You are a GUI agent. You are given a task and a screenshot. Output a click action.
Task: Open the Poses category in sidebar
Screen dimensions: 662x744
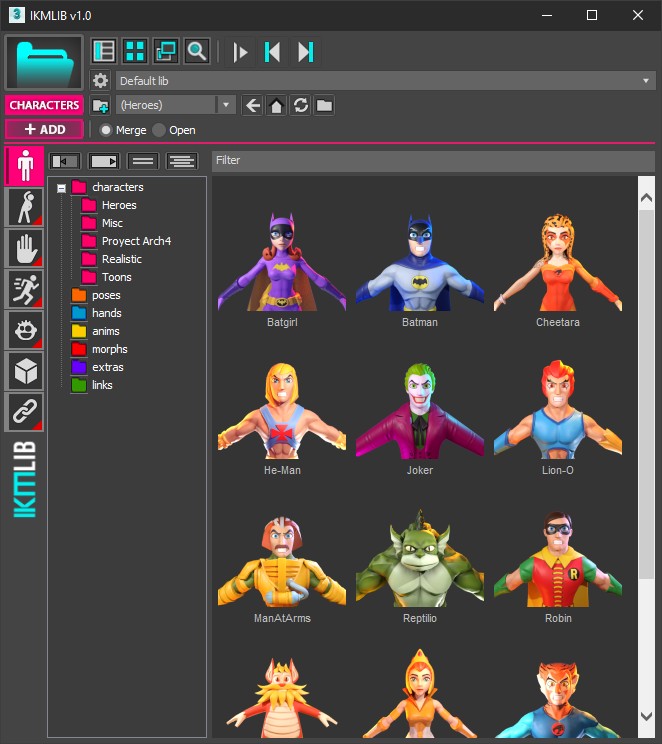click(24, 207)
